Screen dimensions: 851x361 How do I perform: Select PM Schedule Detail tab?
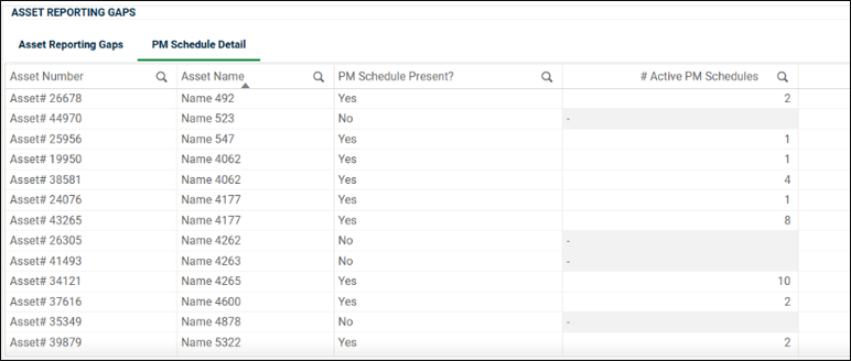tap(199, 45)
